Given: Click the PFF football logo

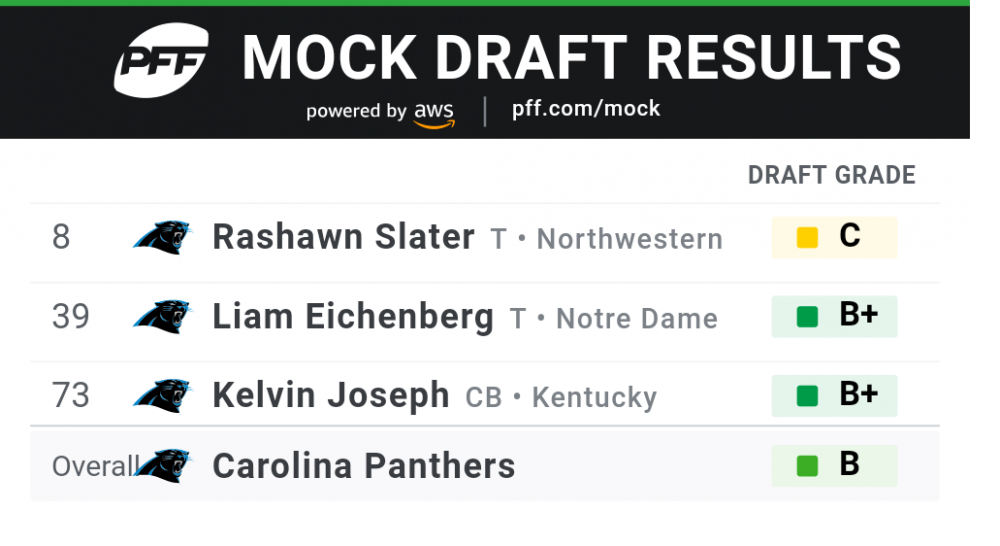Looking at the screenshot, I should tap(160, 60).
